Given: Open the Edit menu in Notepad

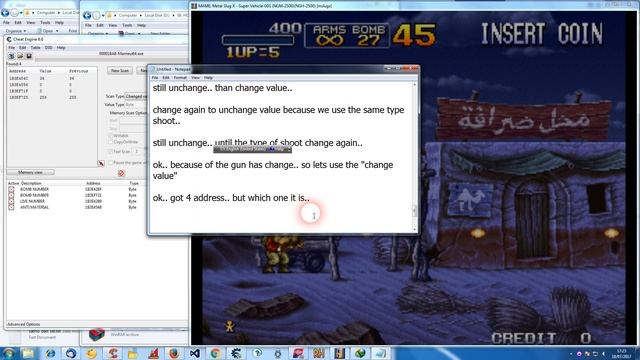Looking at the screenshot, I should (166, 78).
